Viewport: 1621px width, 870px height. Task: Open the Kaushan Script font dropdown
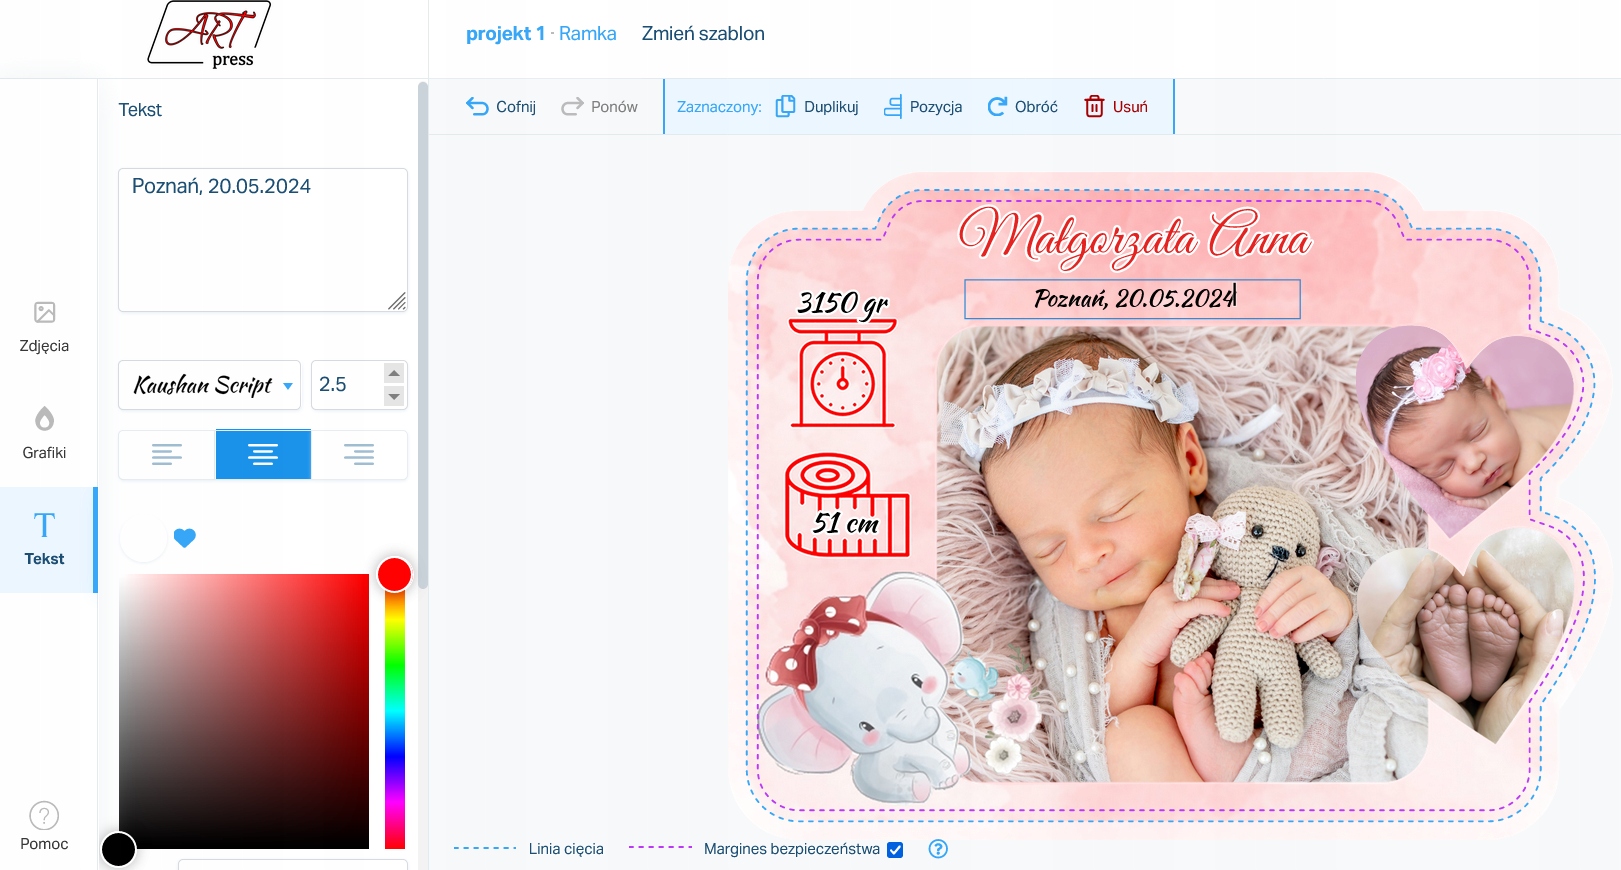point(209,385)
